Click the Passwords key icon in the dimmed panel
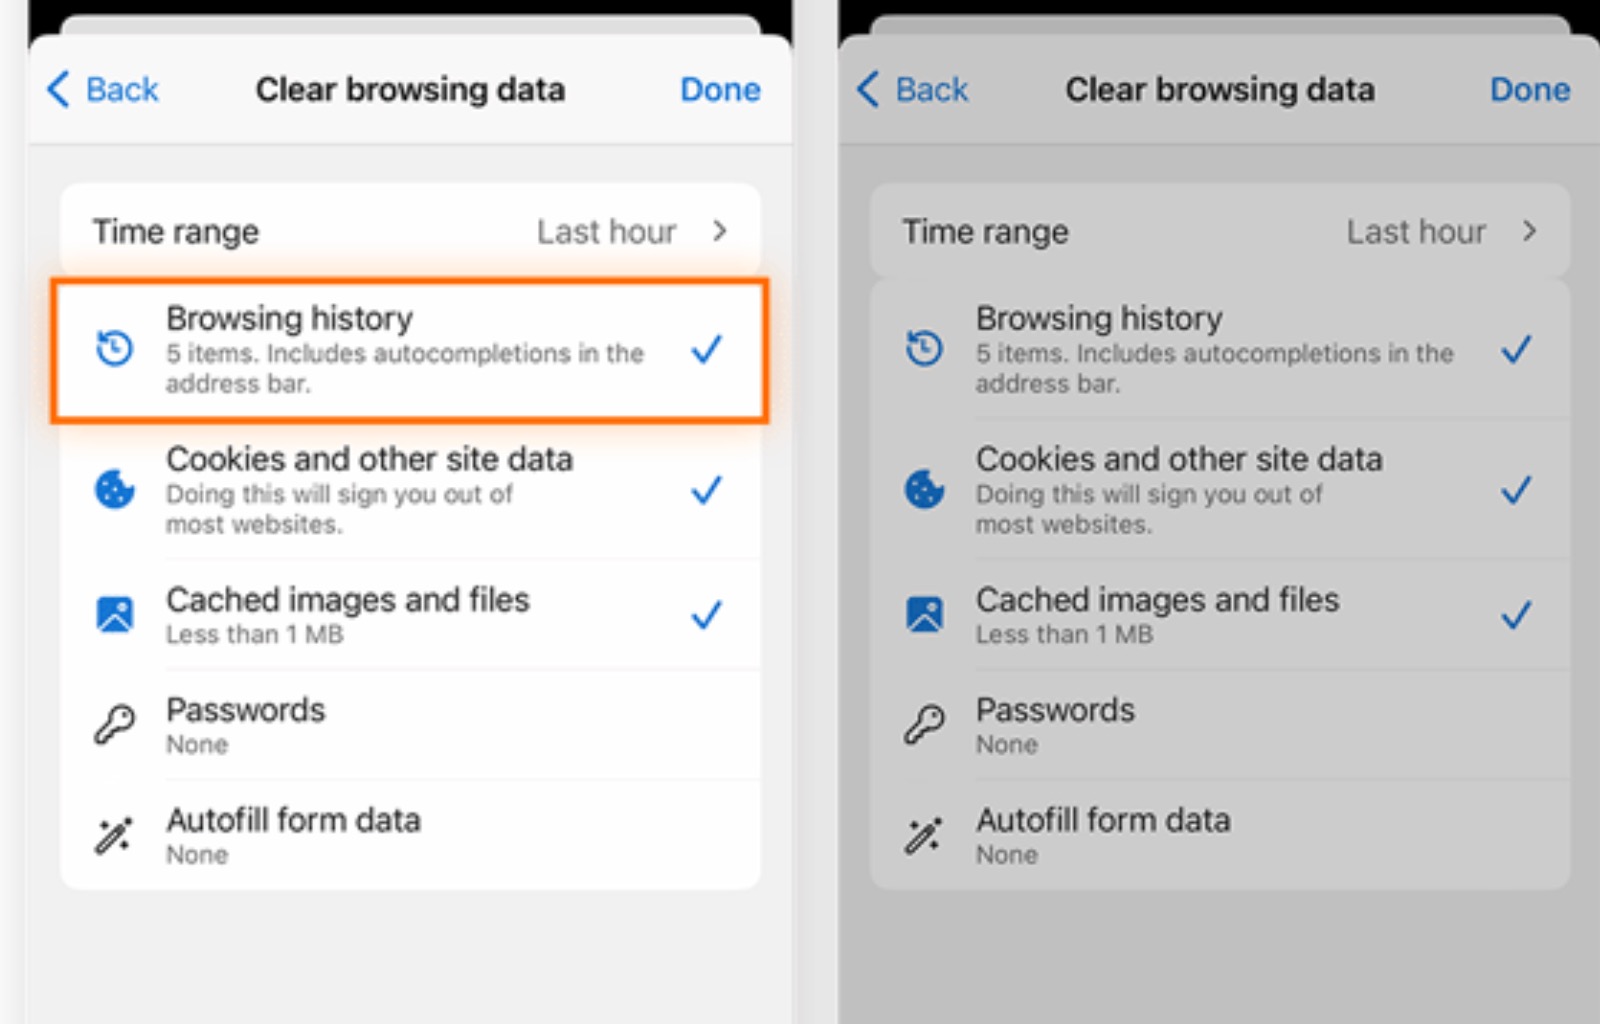The image size is (1600, 1024). pyautogui.click(x=924, y=724)
